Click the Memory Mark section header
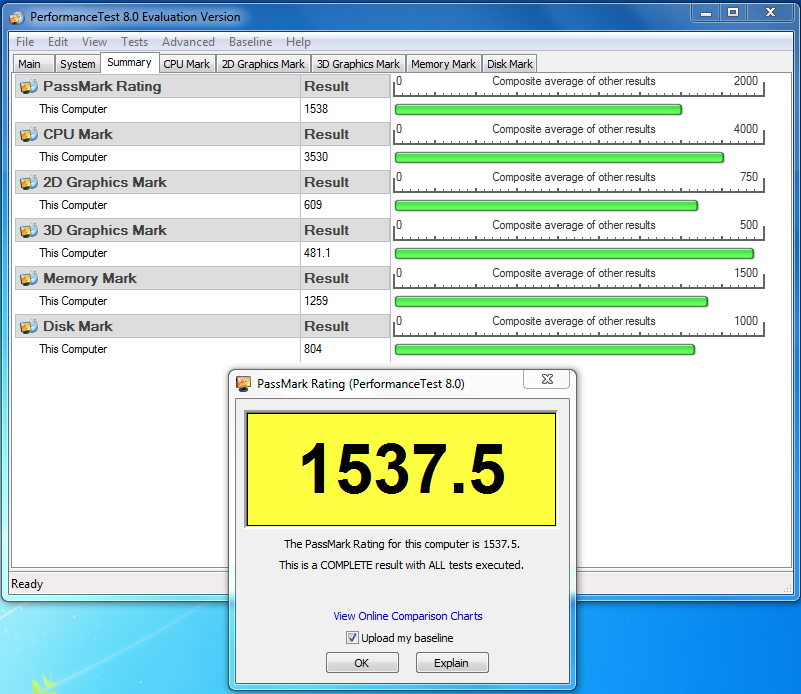Viewport: 801px width, 694px height. [x=157, y=278]
